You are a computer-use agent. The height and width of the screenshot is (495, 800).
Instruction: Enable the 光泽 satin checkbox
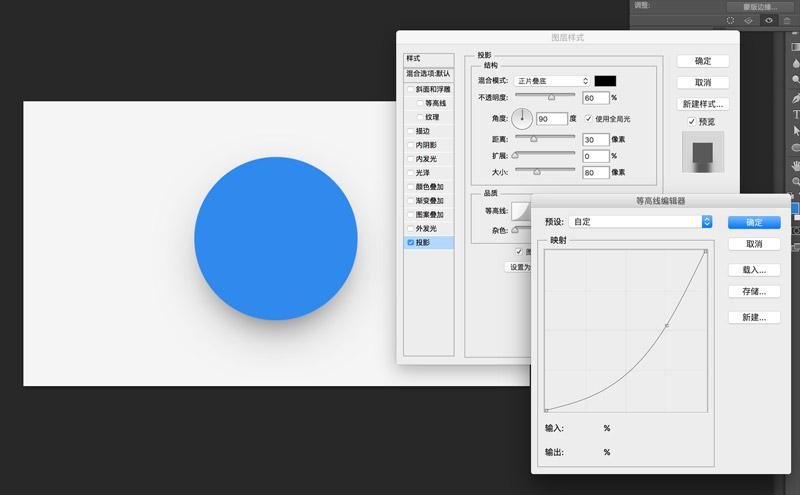(410, 173)
